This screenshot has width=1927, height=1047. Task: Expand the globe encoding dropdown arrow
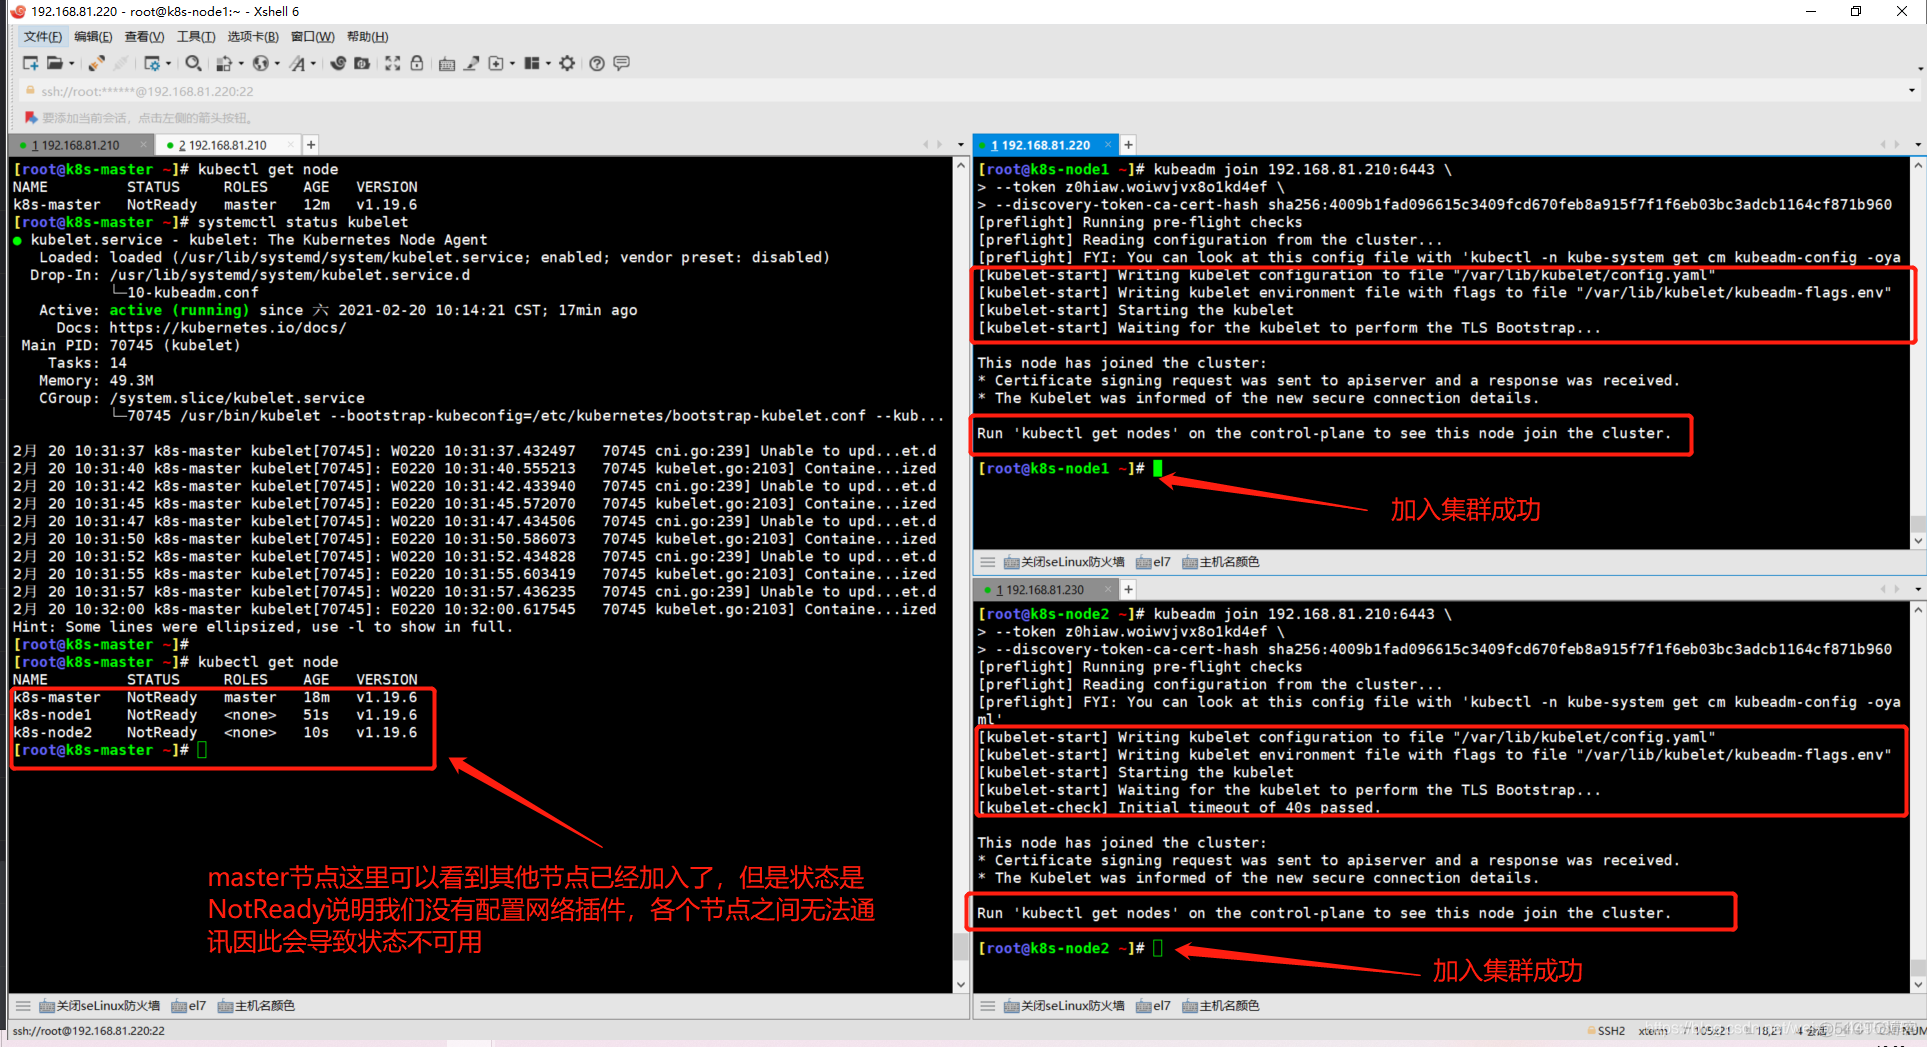[277, 63]
